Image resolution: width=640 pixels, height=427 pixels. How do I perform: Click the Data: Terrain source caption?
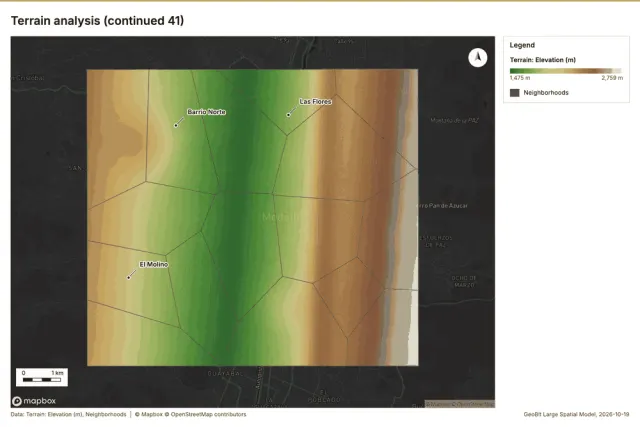(69, 414)
